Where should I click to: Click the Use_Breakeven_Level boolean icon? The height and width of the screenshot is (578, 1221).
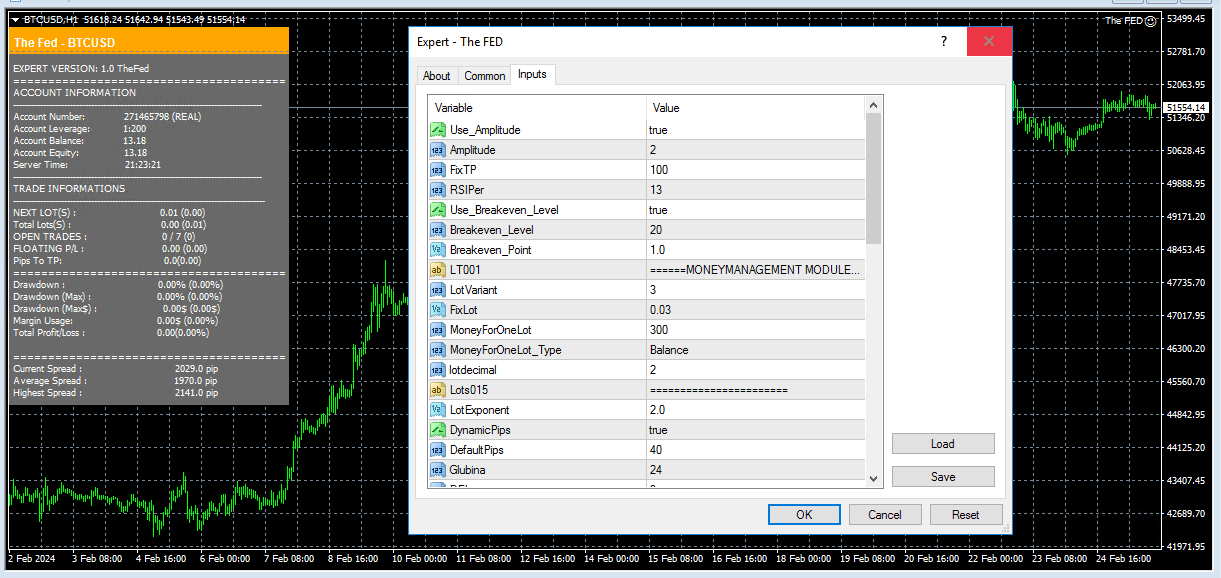(x=437, y=210)
